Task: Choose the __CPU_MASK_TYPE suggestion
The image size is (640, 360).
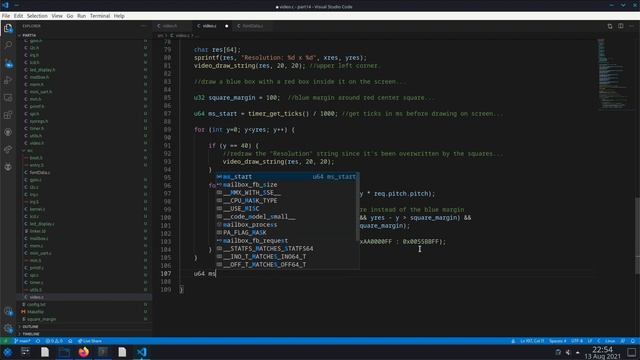Action: 287,201
